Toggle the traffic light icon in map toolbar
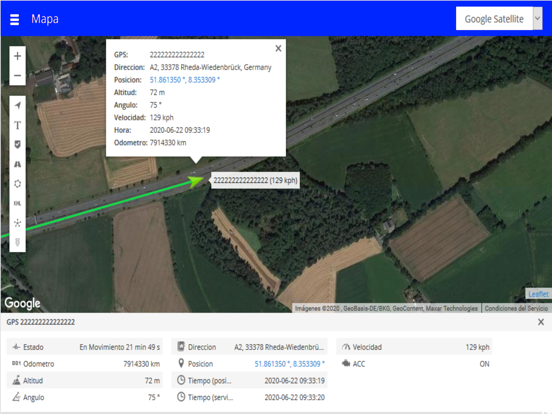 pos(18,242)
